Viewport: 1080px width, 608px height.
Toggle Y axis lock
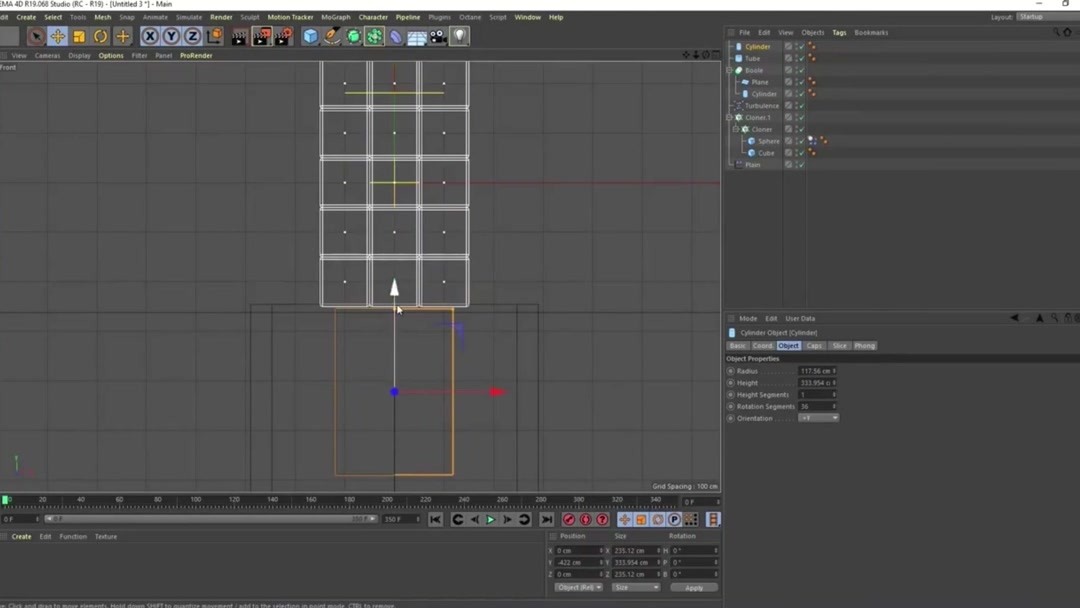171,37
